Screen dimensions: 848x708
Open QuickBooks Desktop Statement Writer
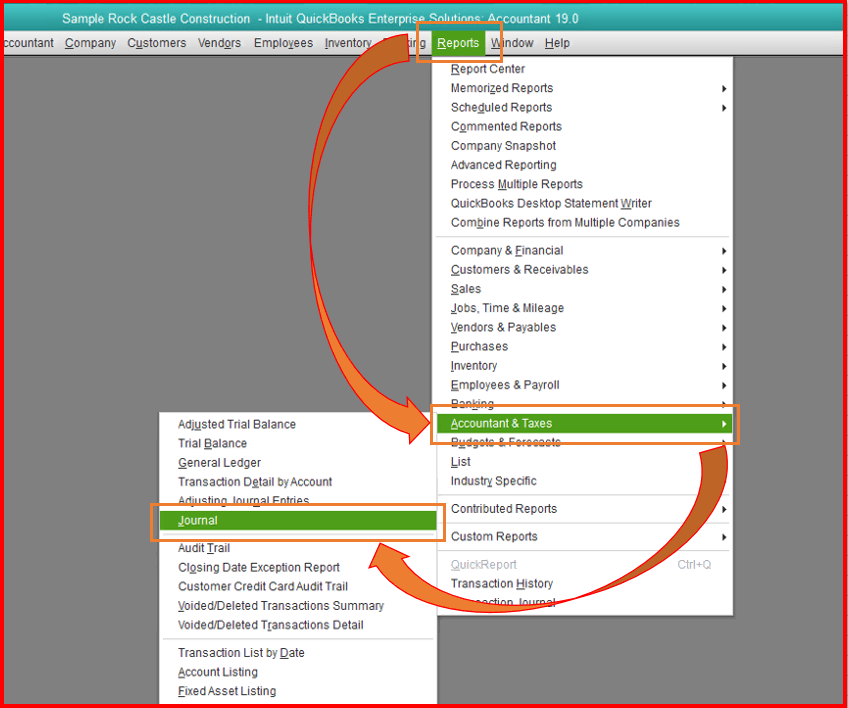pos(584,203)
